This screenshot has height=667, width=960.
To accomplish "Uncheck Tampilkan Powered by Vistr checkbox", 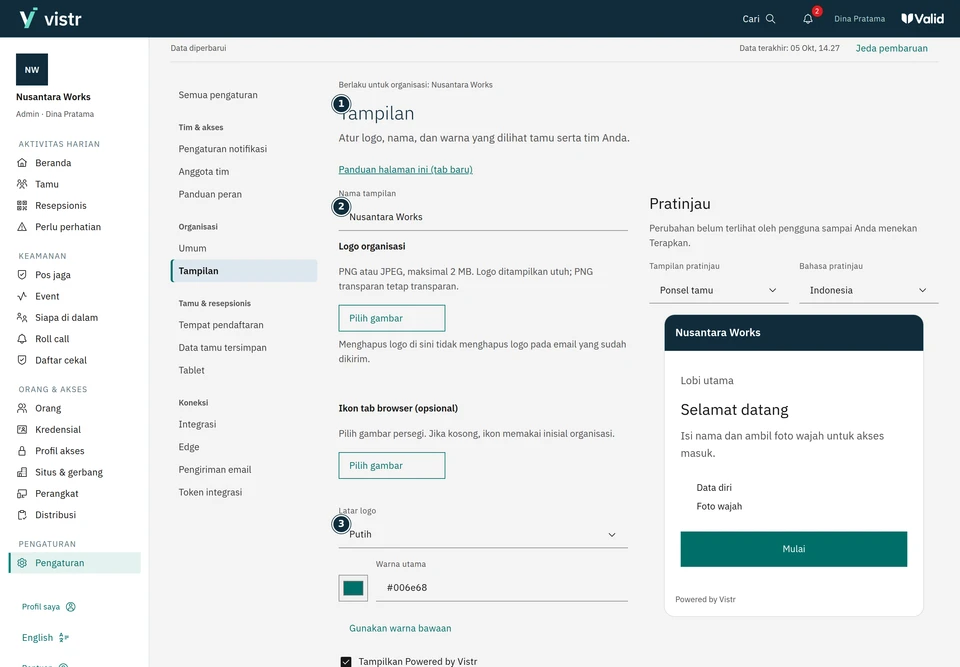I will click(346, 661).
